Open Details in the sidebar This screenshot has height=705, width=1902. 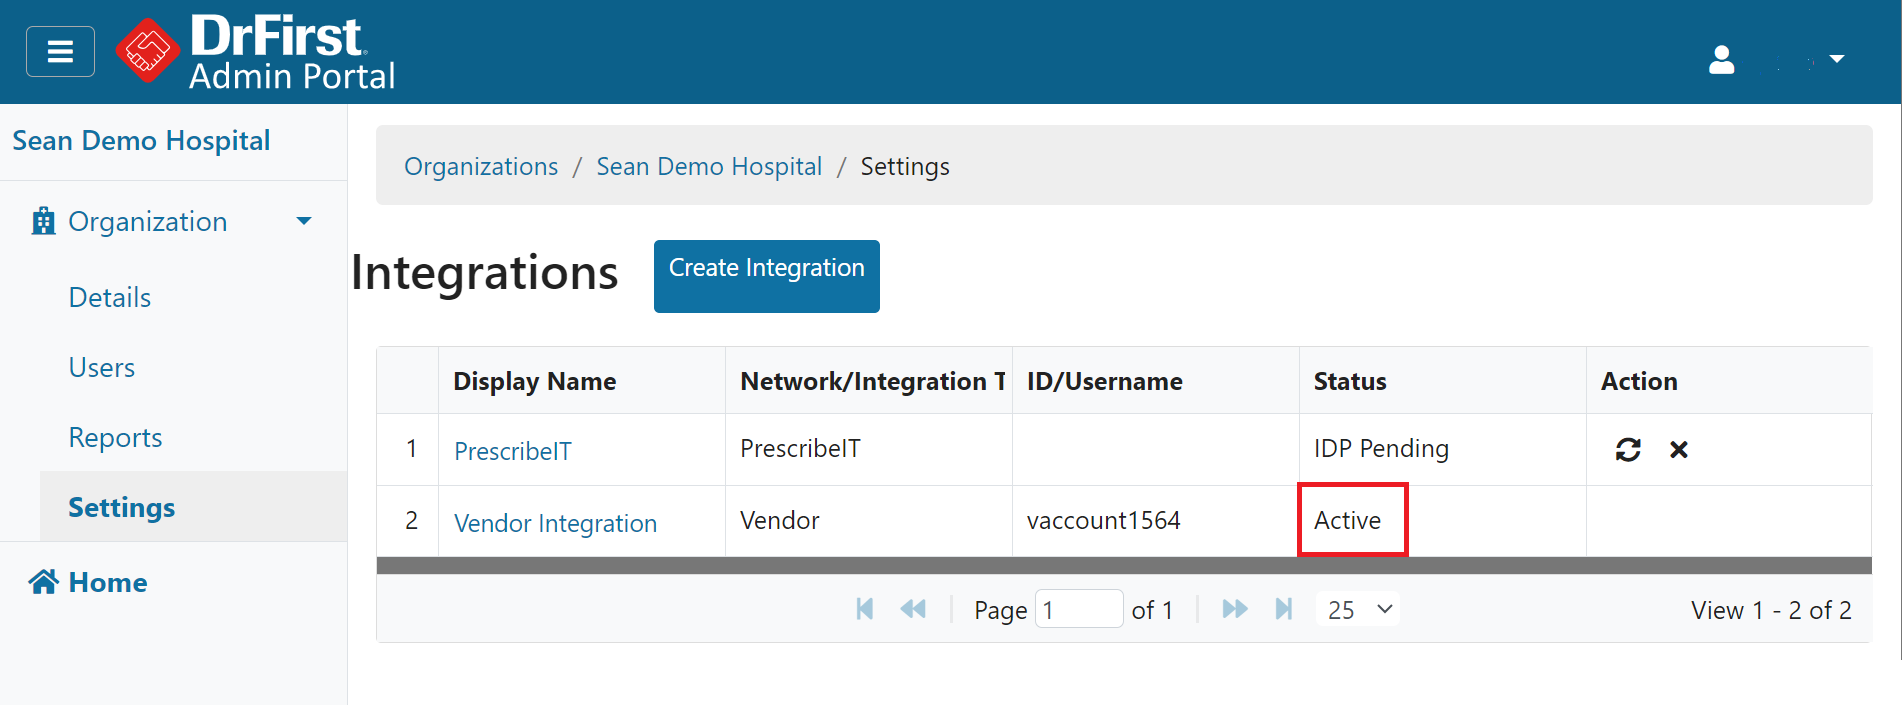[x=110, y=298]
